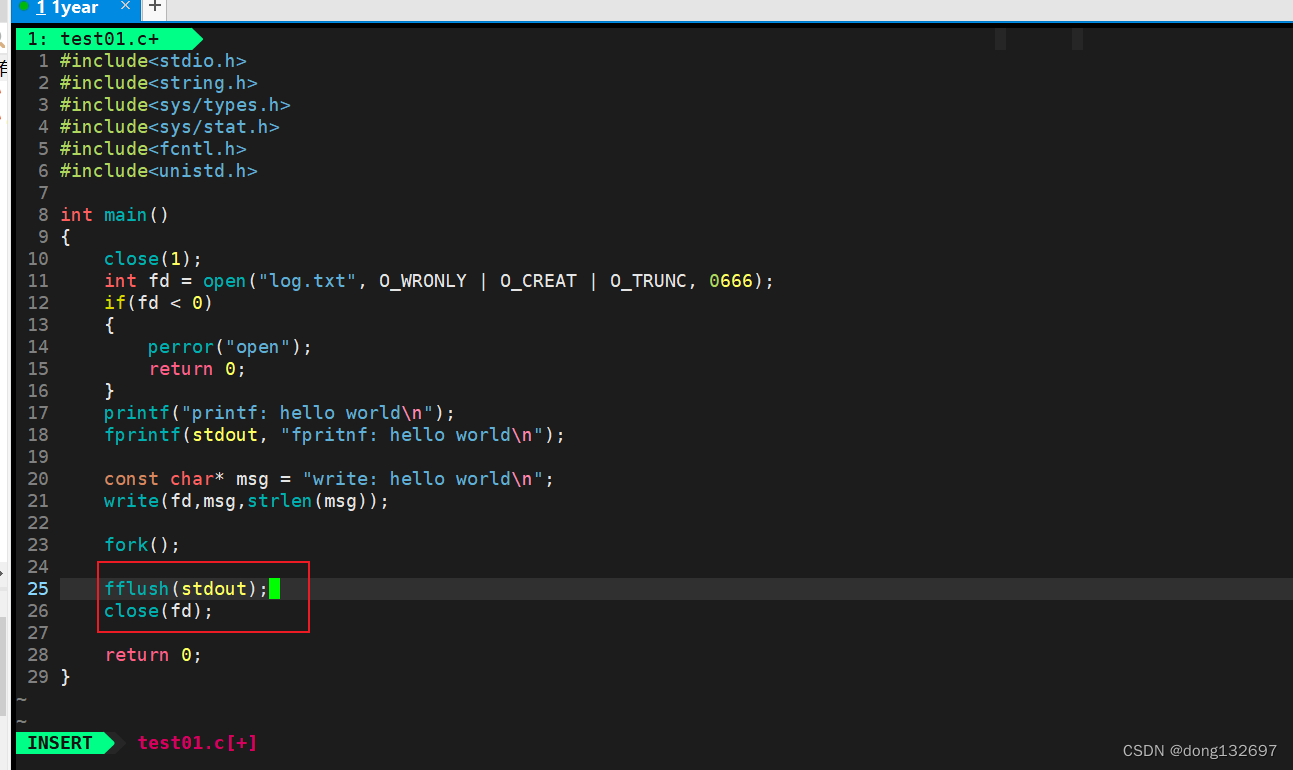Click '#include<fcntl.h>' on line 5
This screenshot has width=1293, height=770.
point(153,149)
